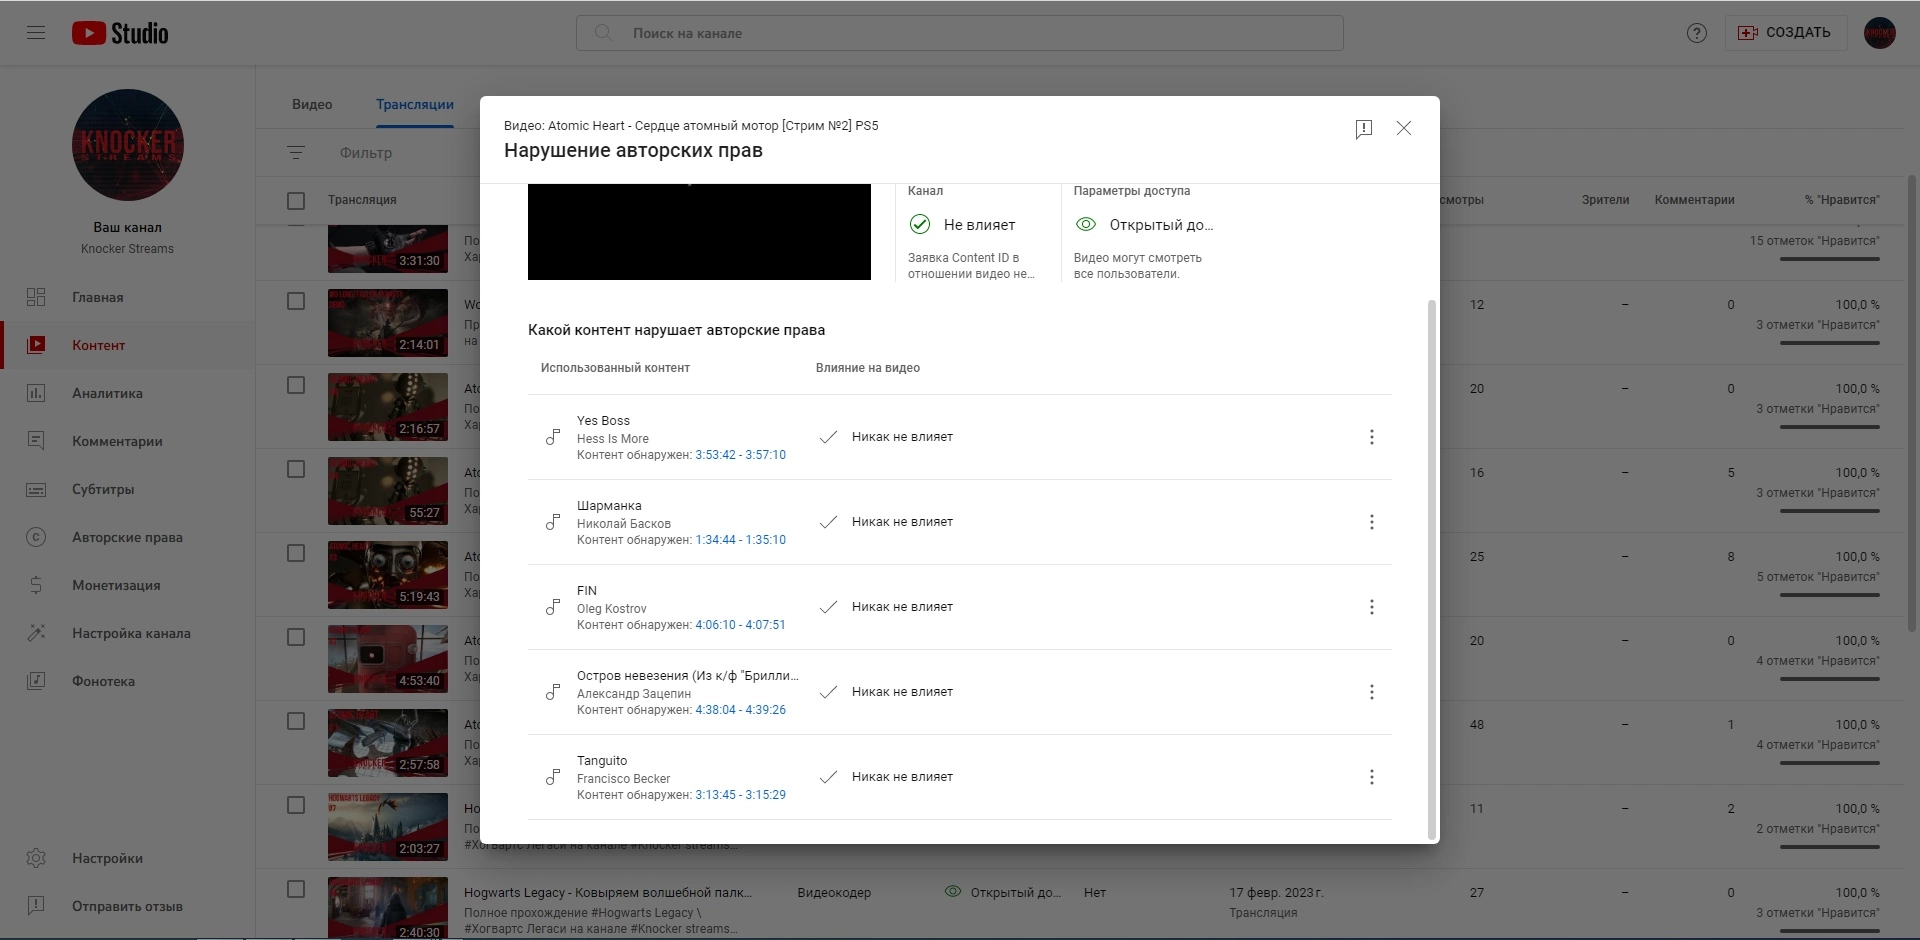Viewport: 1920px width, 940px height.
Task: Open timestamp link 4:38:04 - 4:39:26
Action: point(741,710)
